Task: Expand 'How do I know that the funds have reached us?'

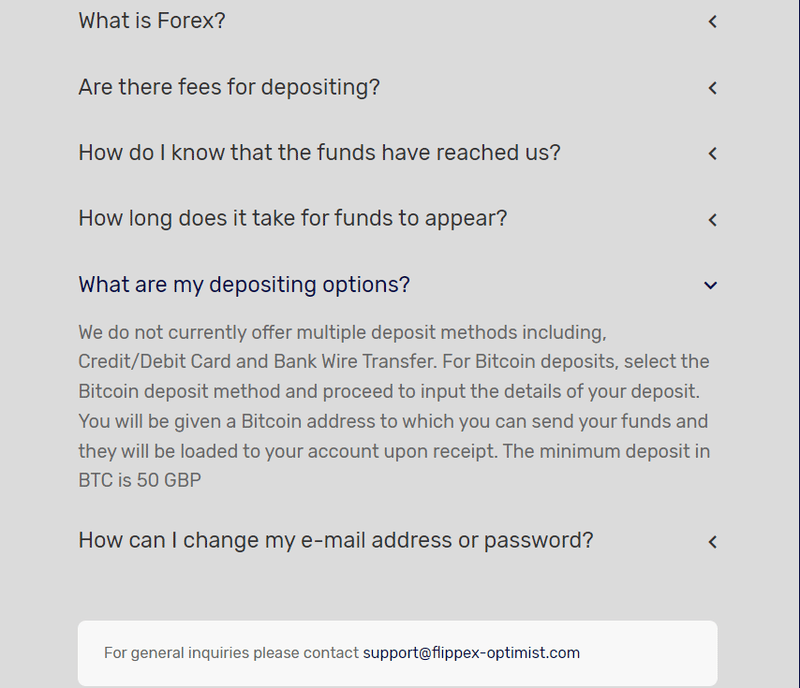Action: [x=319, y=153]
